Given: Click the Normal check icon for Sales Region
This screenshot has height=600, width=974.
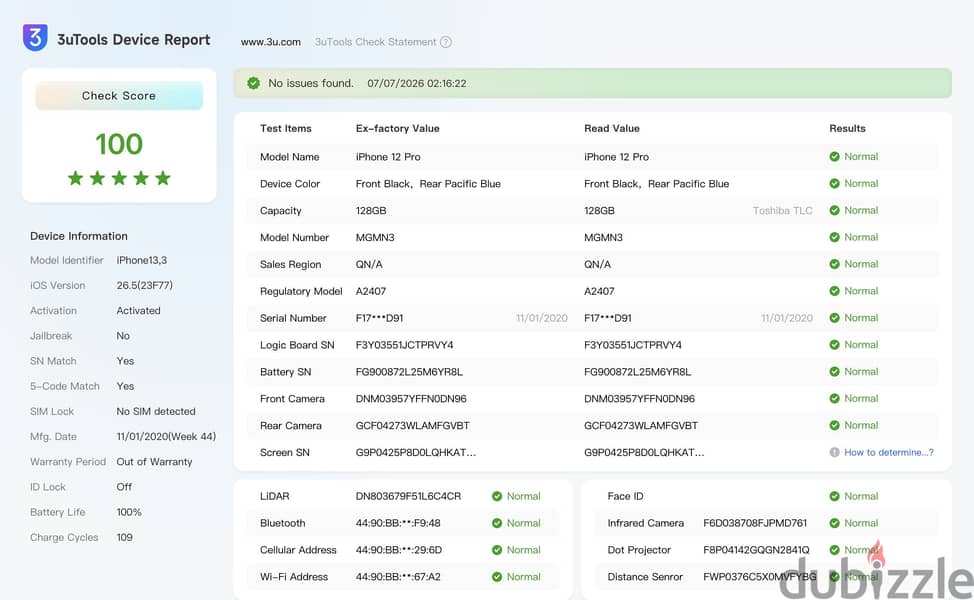Looking at the screenshot, I should pyautogui.click(x=834, y=264).
